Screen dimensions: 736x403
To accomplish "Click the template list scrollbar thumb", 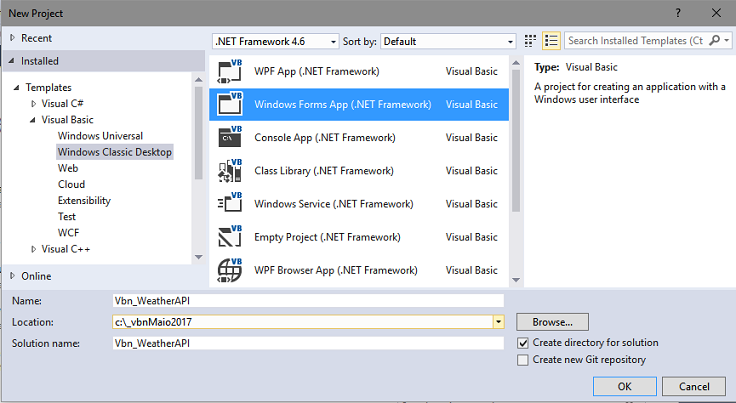I will (516, 141).
